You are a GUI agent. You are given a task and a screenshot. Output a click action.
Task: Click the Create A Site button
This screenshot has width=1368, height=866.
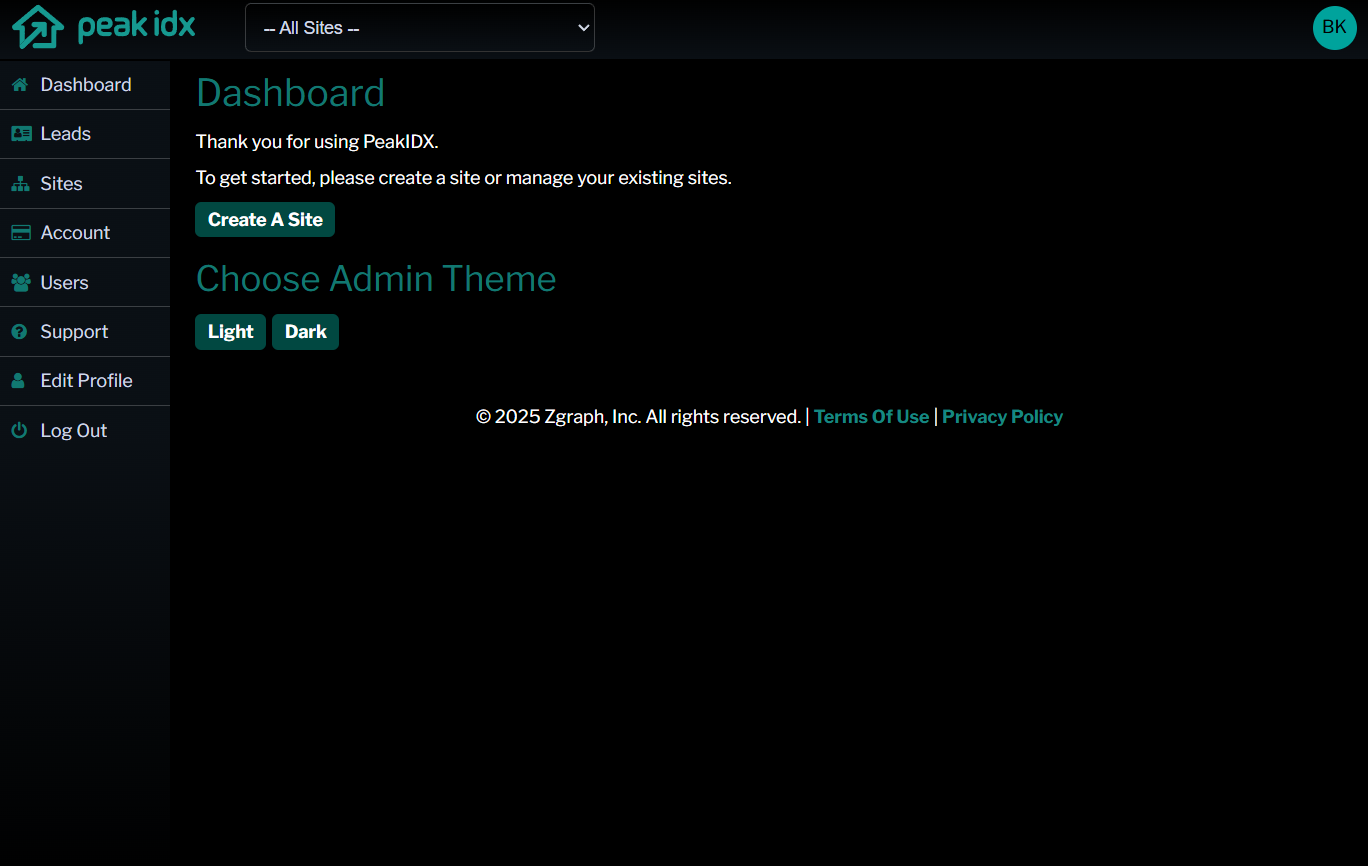click(x=264, y=219)
